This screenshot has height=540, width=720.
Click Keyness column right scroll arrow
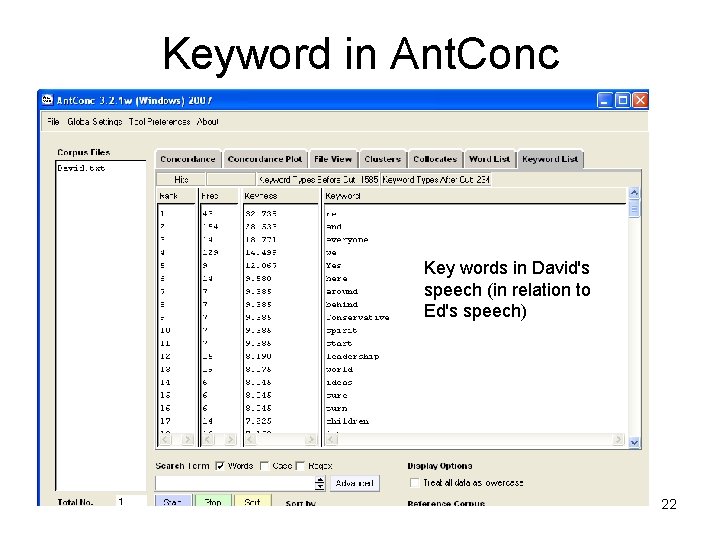point(311,440)
